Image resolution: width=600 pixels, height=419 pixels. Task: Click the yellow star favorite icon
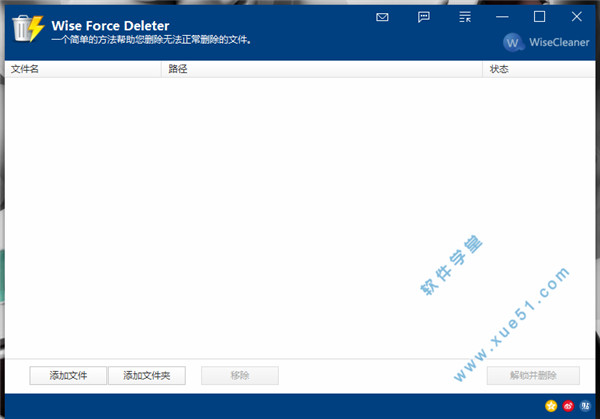point(551,406)
